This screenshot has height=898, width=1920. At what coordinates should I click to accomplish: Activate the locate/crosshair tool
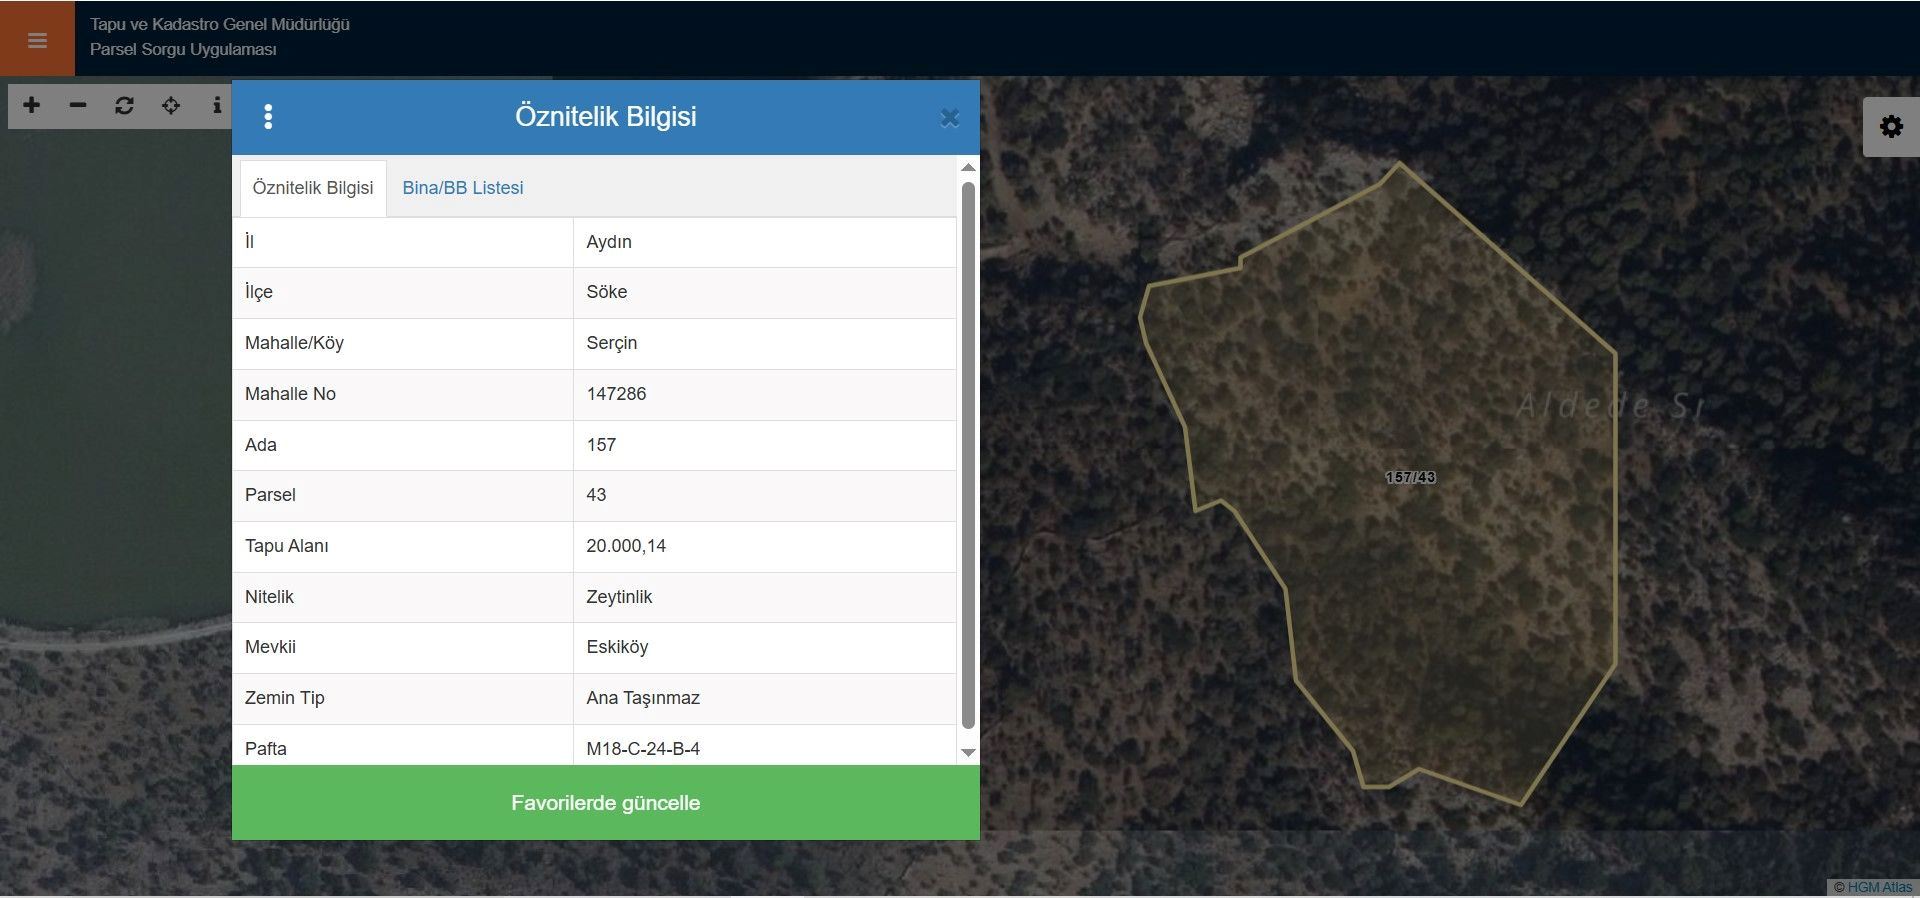171,105
